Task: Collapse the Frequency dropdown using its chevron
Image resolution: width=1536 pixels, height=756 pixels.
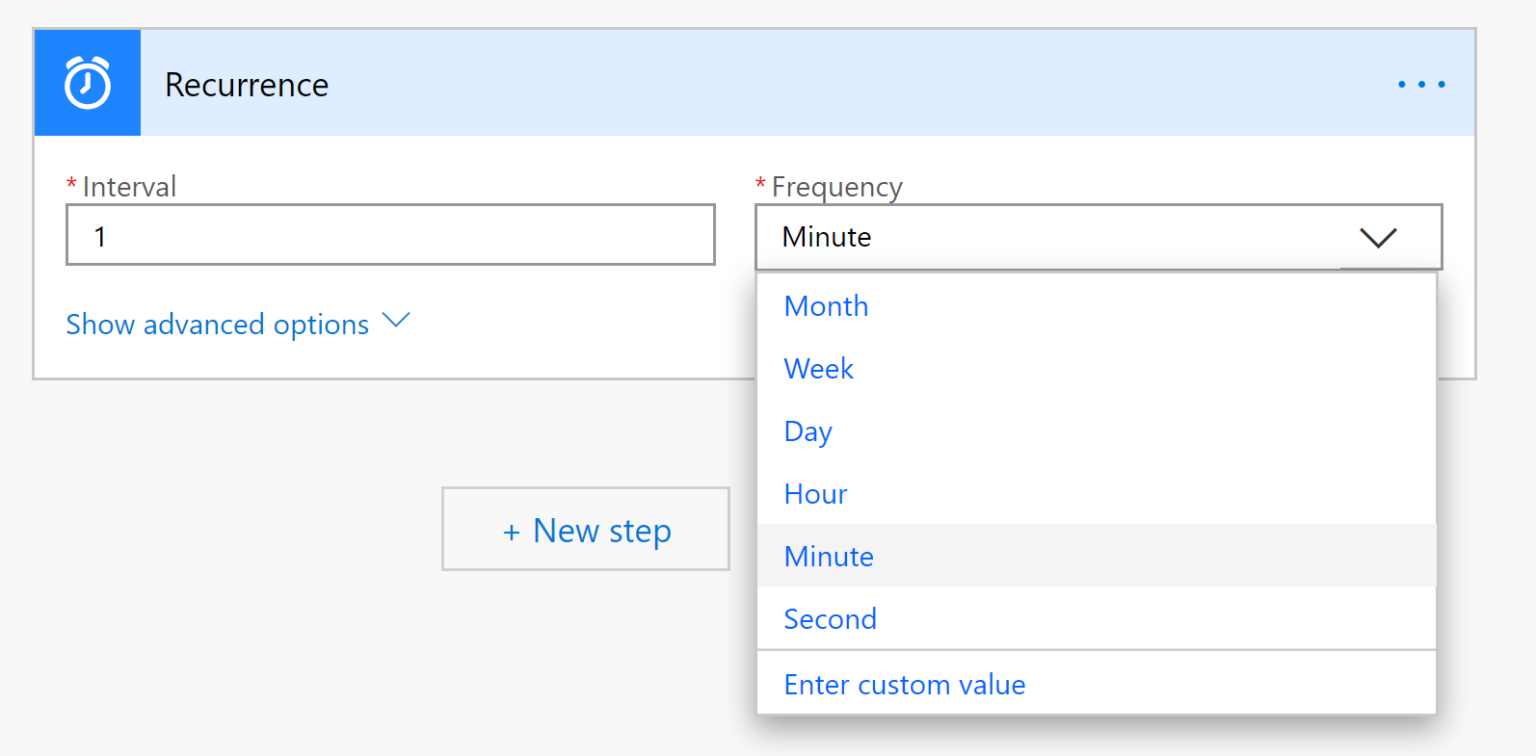Action: (x=1378, y=238)
